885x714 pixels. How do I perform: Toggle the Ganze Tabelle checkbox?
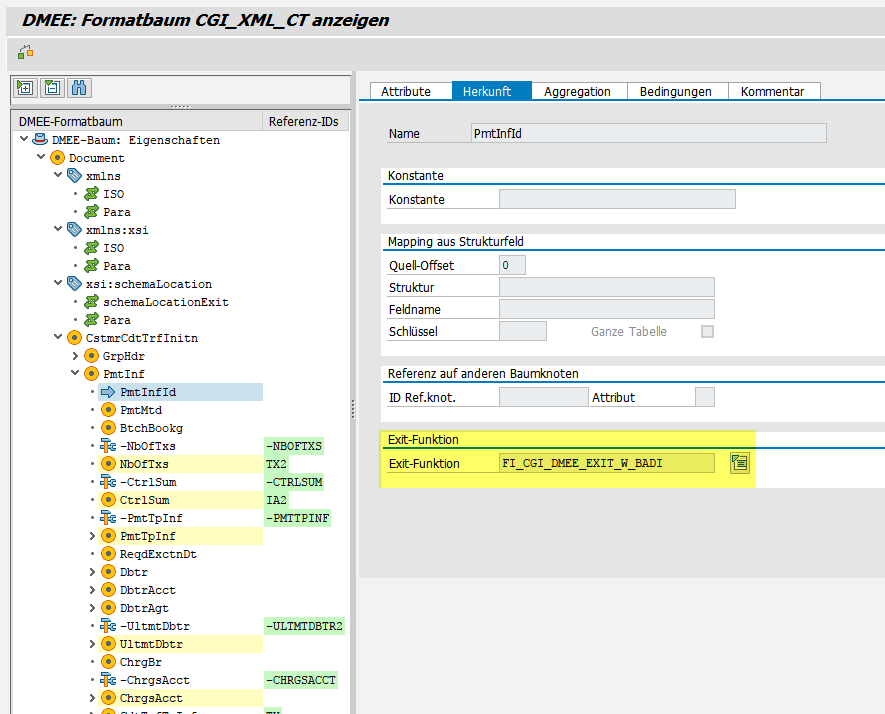click(x=707, y=331)
